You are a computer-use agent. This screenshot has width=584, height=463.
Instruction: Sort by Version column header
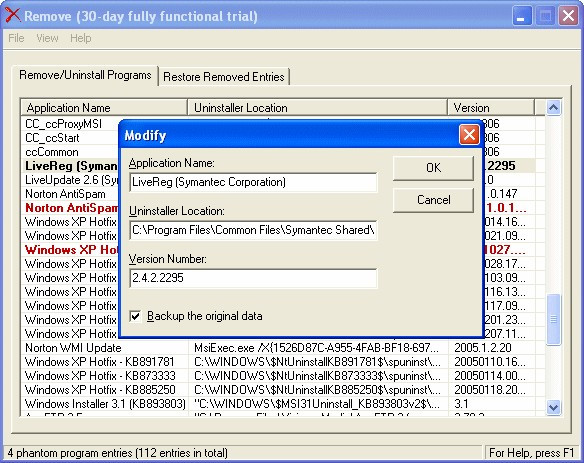491,108
